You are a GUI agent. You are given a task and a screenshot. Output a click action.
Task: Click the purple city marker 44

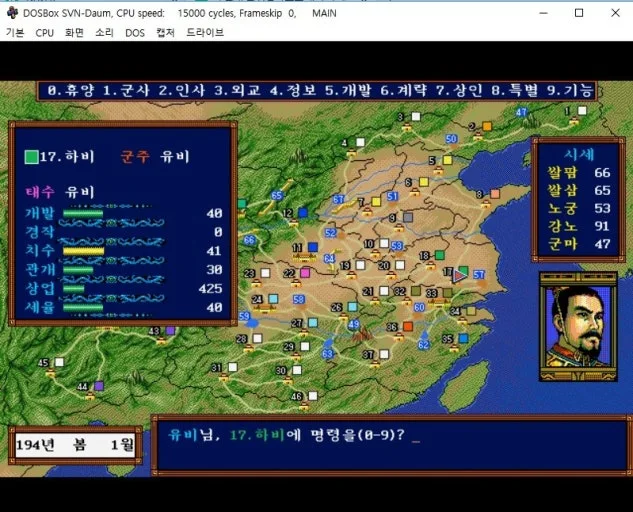point(99,386)
